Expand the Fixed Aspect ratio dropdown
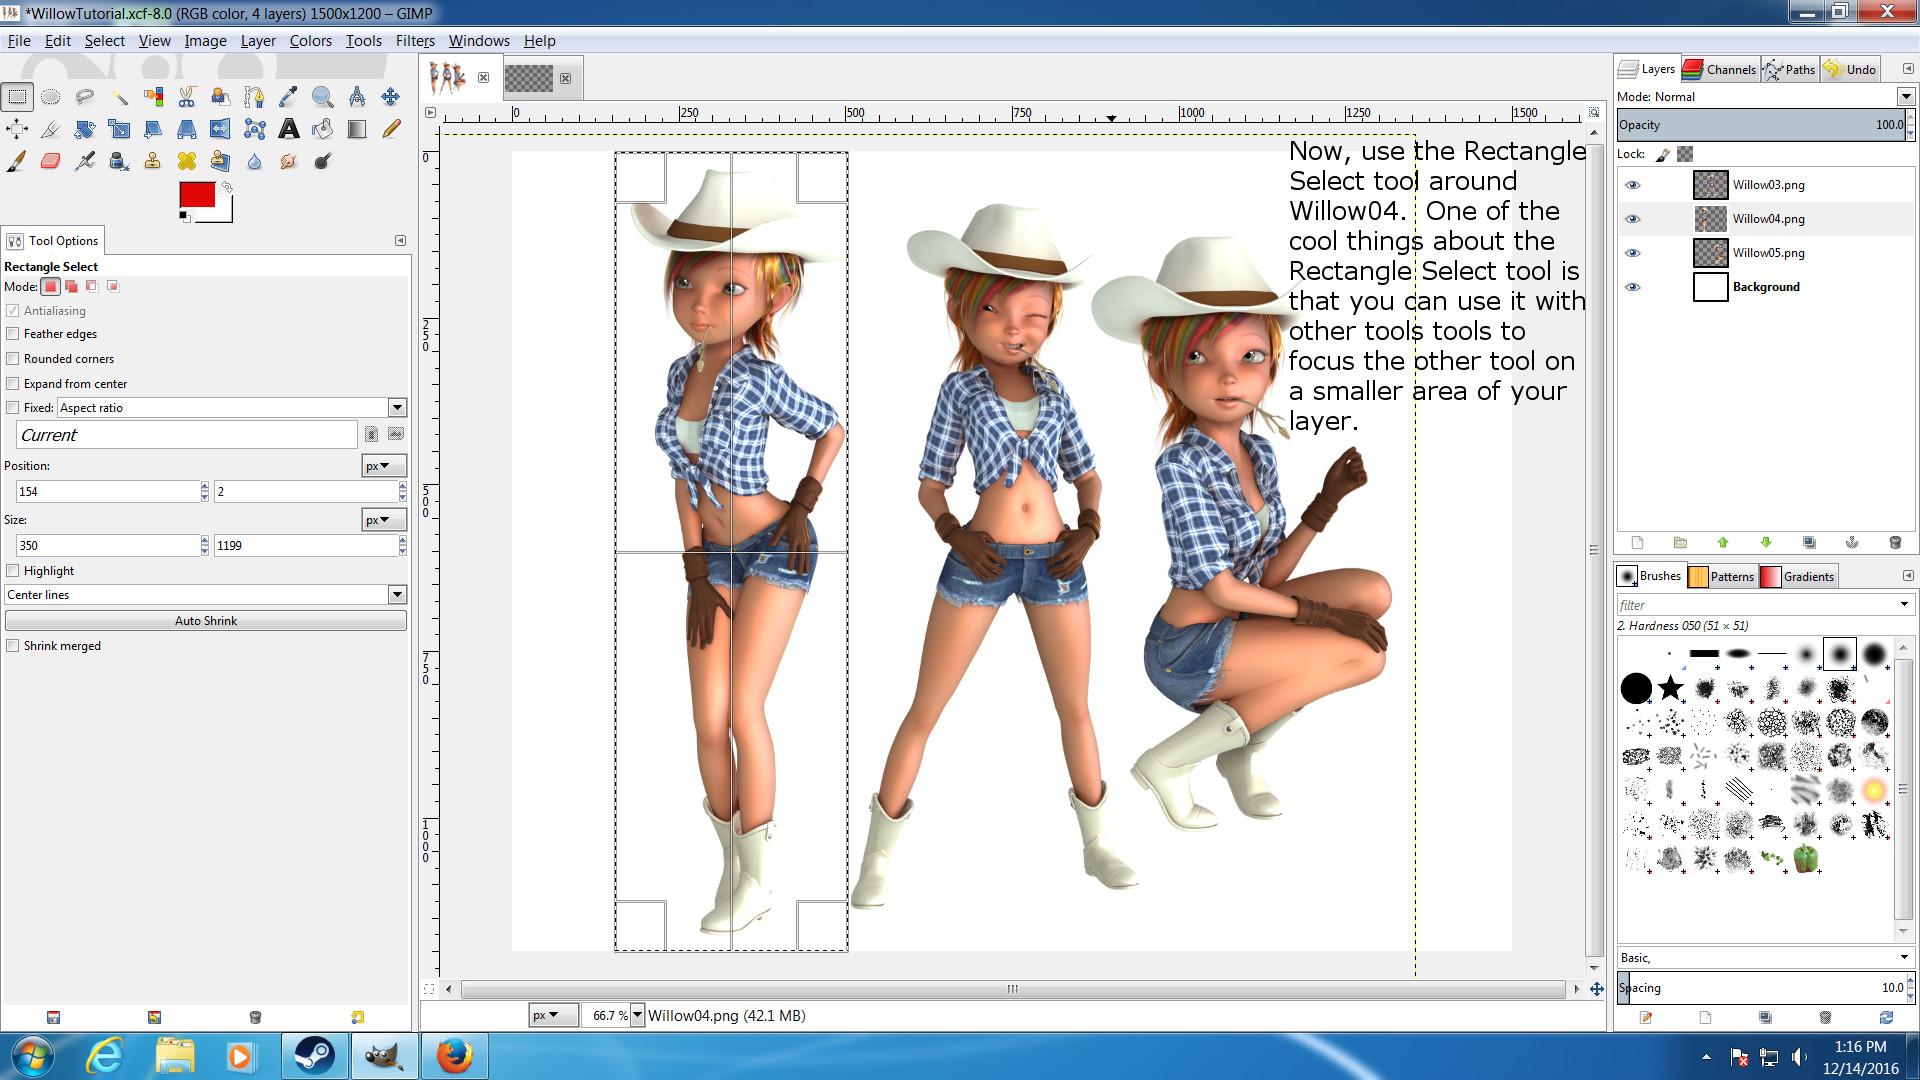Image resolution: width=1920 pixels, height=1080 pixels. [x=397, y=408]
